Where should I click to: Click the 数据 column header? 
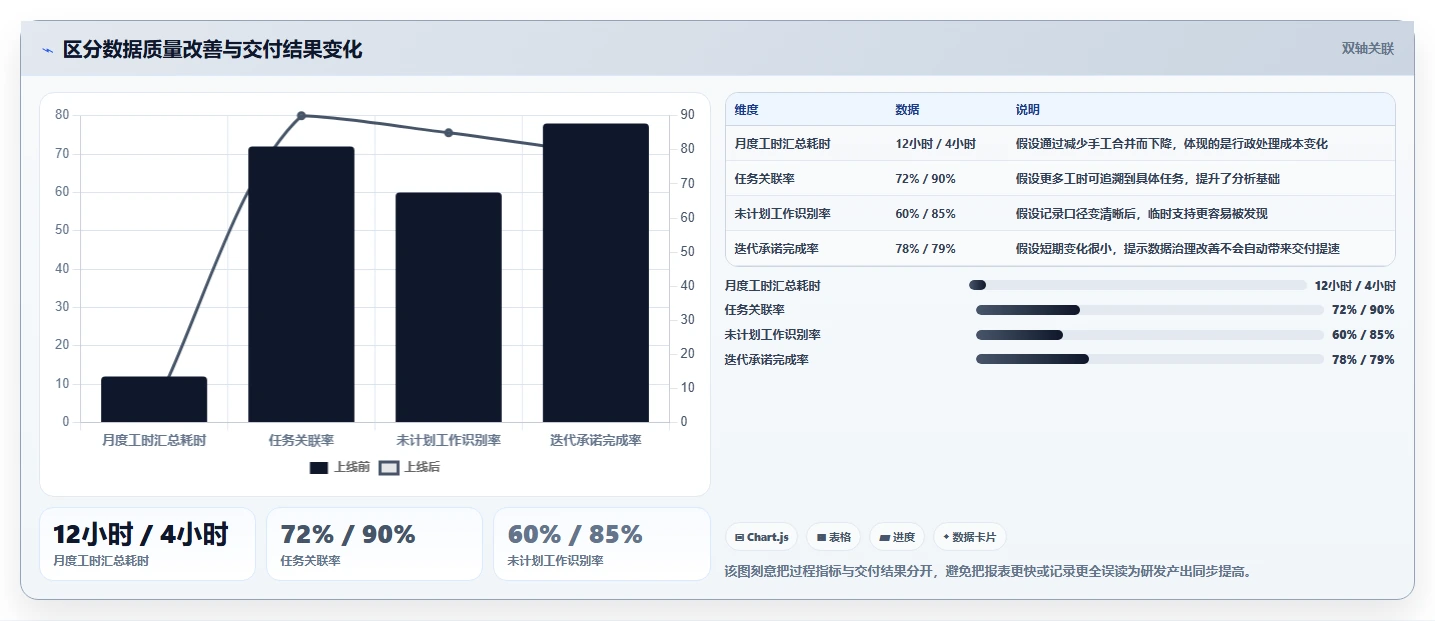(907, 110)
